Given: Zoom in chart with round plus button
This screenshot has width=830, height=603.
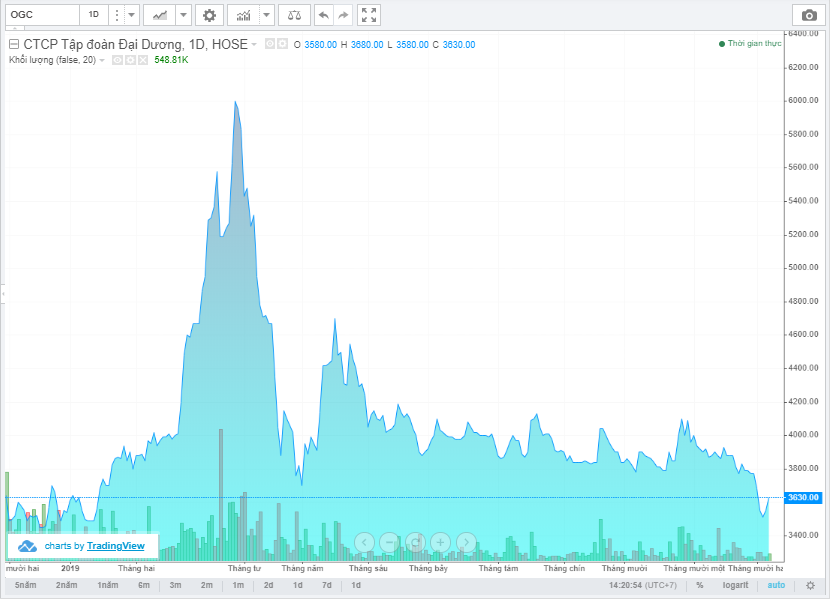Looking at the screenshot, I should point(440,542).
